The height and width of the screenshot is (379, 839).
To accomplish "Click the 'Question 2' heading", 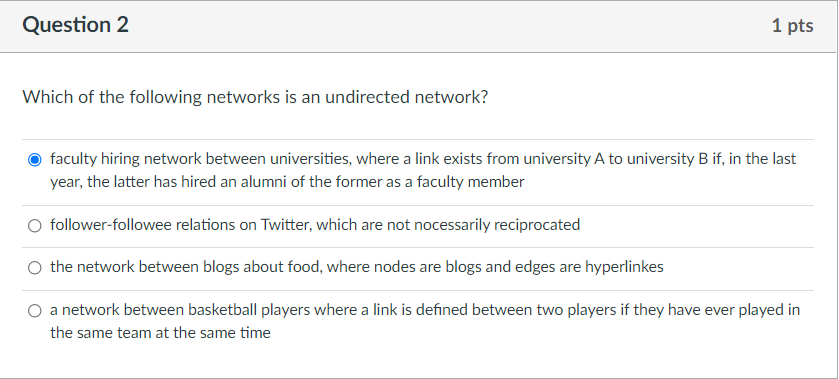I will [x=75, y=25].
